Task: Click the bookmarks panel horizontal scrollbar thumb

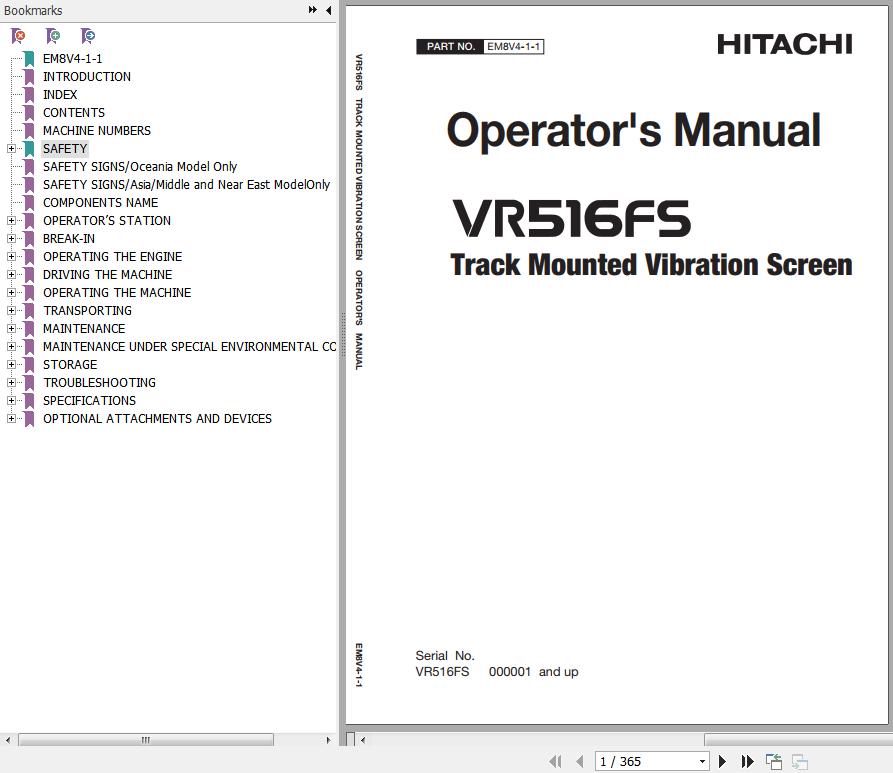Action: [146, 740]
